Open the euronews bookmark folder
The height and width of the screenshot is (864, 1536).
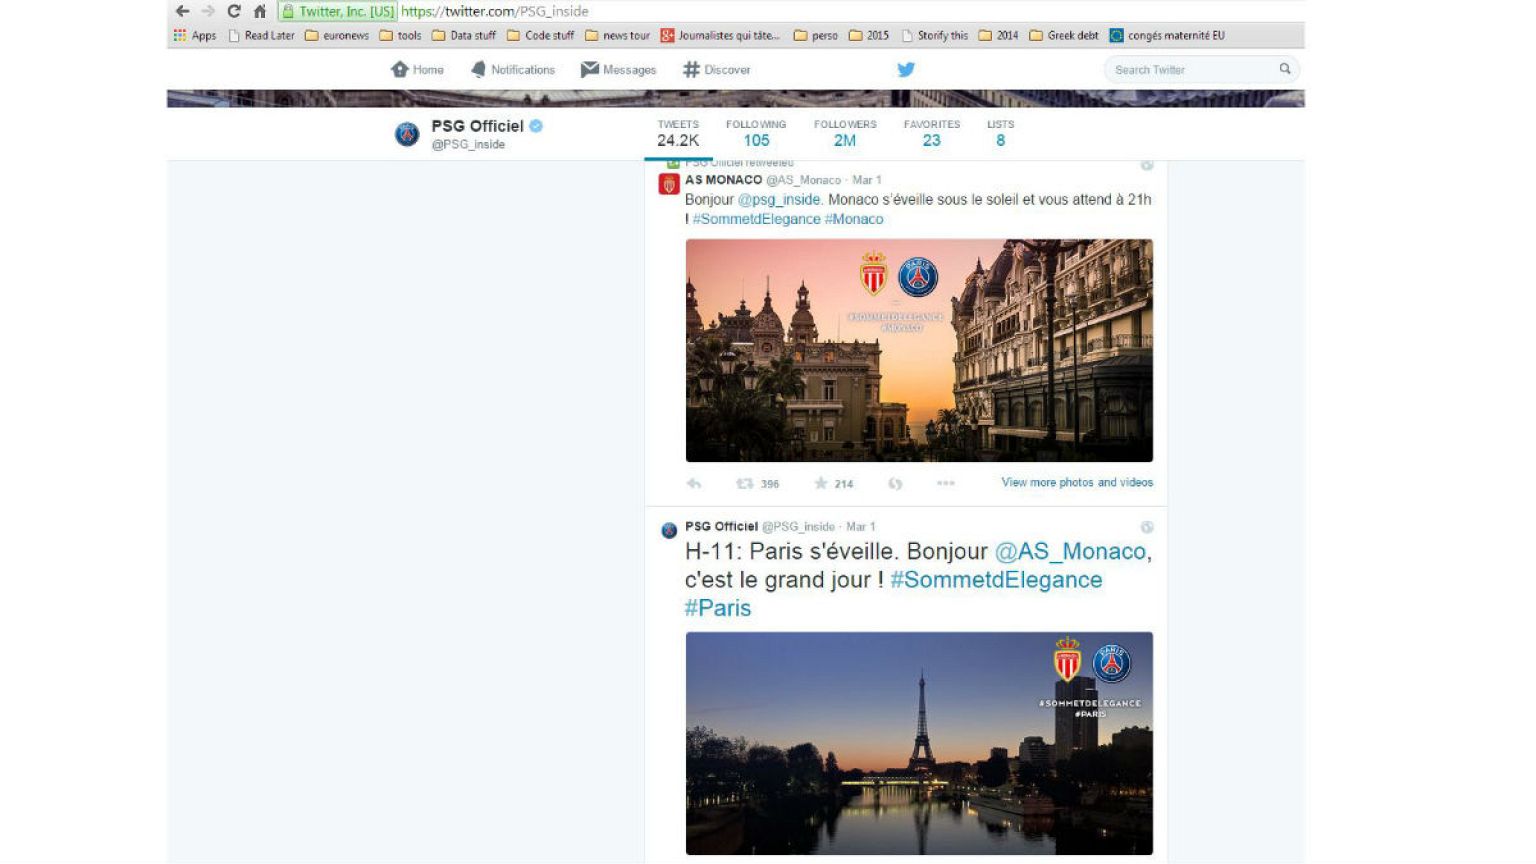337,35
